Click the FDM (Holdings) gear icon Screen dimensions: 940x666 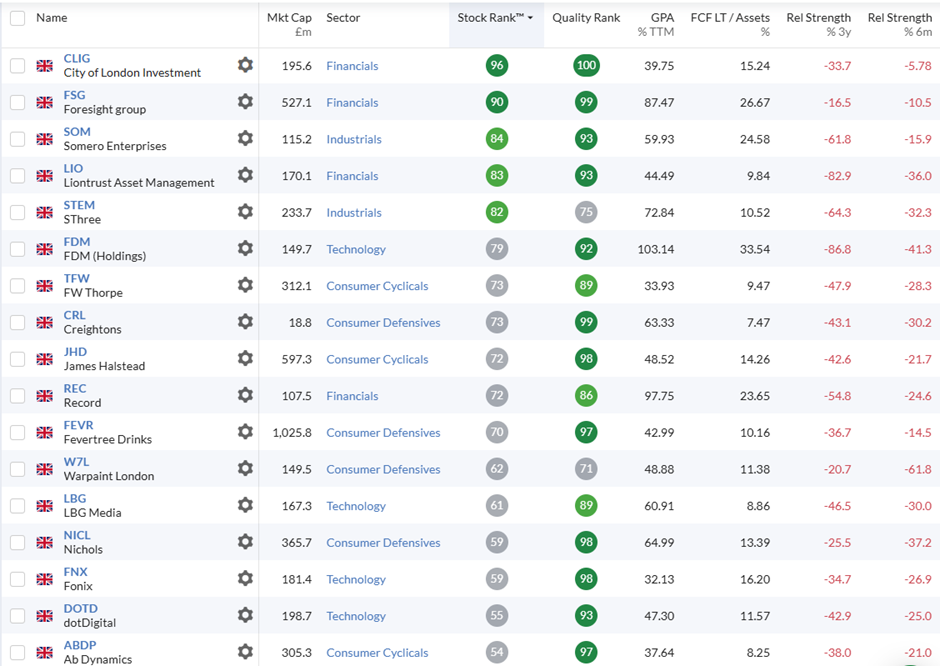[245, 248]
